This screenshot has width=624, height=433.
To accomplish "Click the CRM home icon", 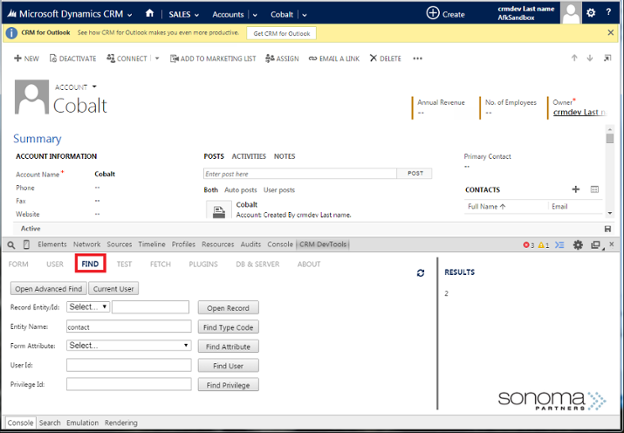I will click(150, 14).
